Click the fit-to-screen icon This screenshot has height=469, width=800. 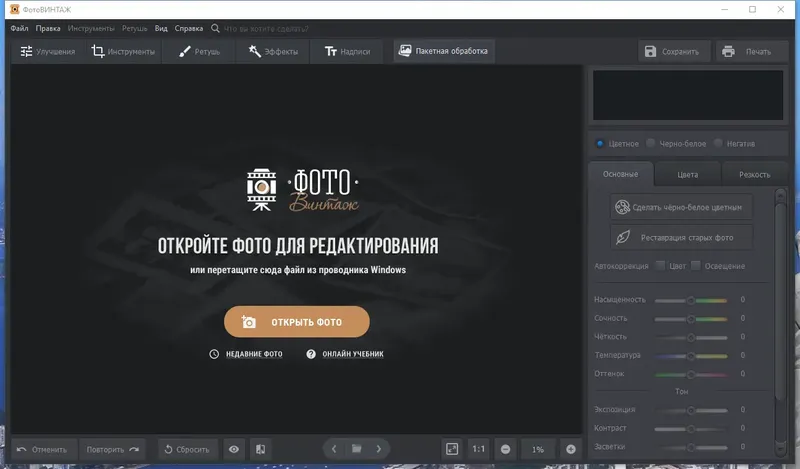(x=452, y=449)
